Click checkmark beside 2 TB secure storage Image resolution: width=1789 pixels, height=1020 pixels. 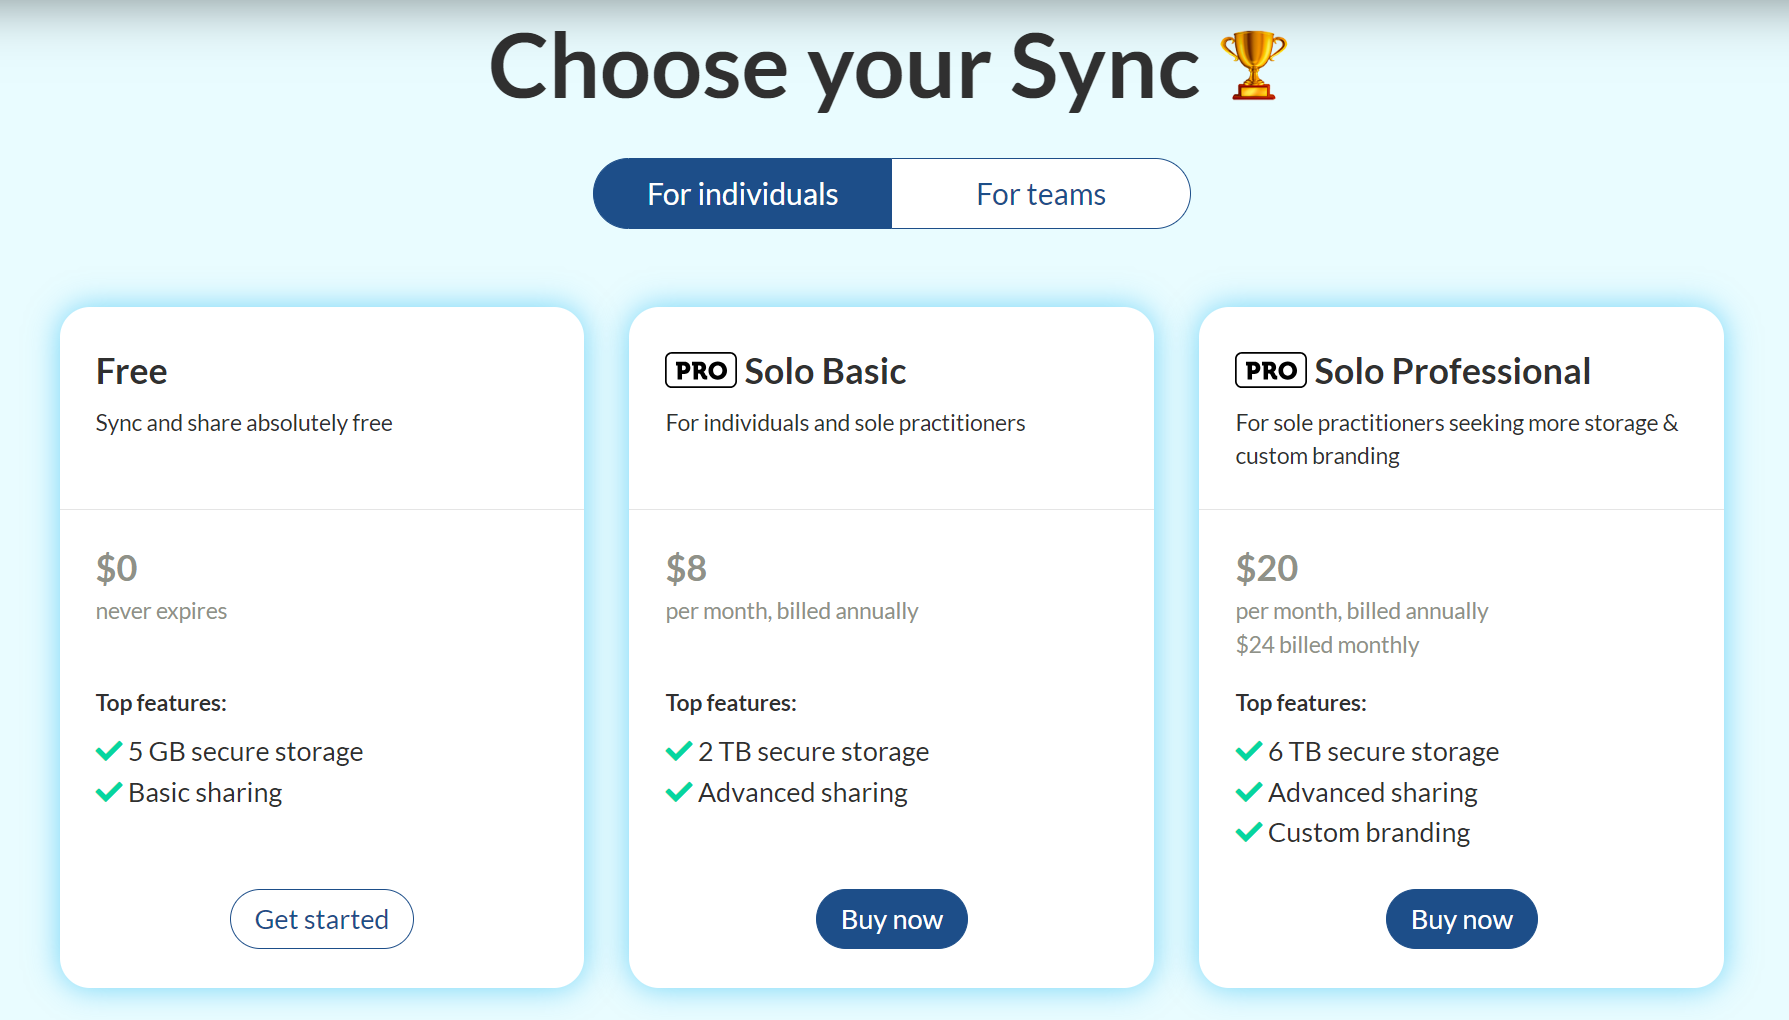(x=679, y=751)
